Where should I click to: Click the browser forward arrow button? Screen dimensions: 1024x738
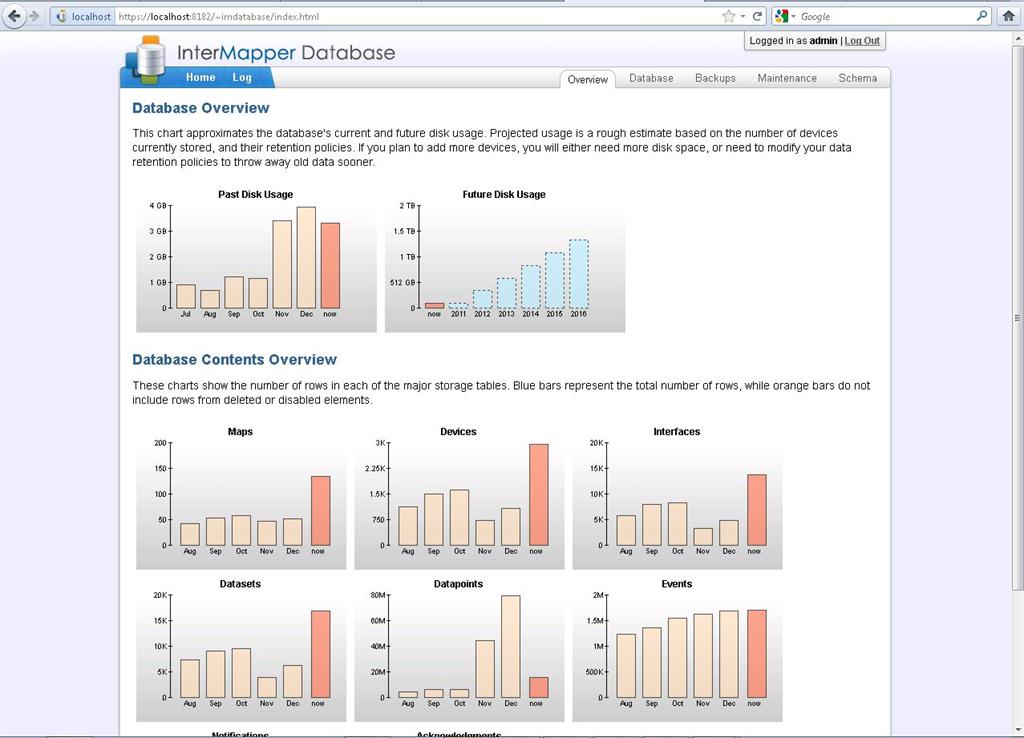[34, 16]
